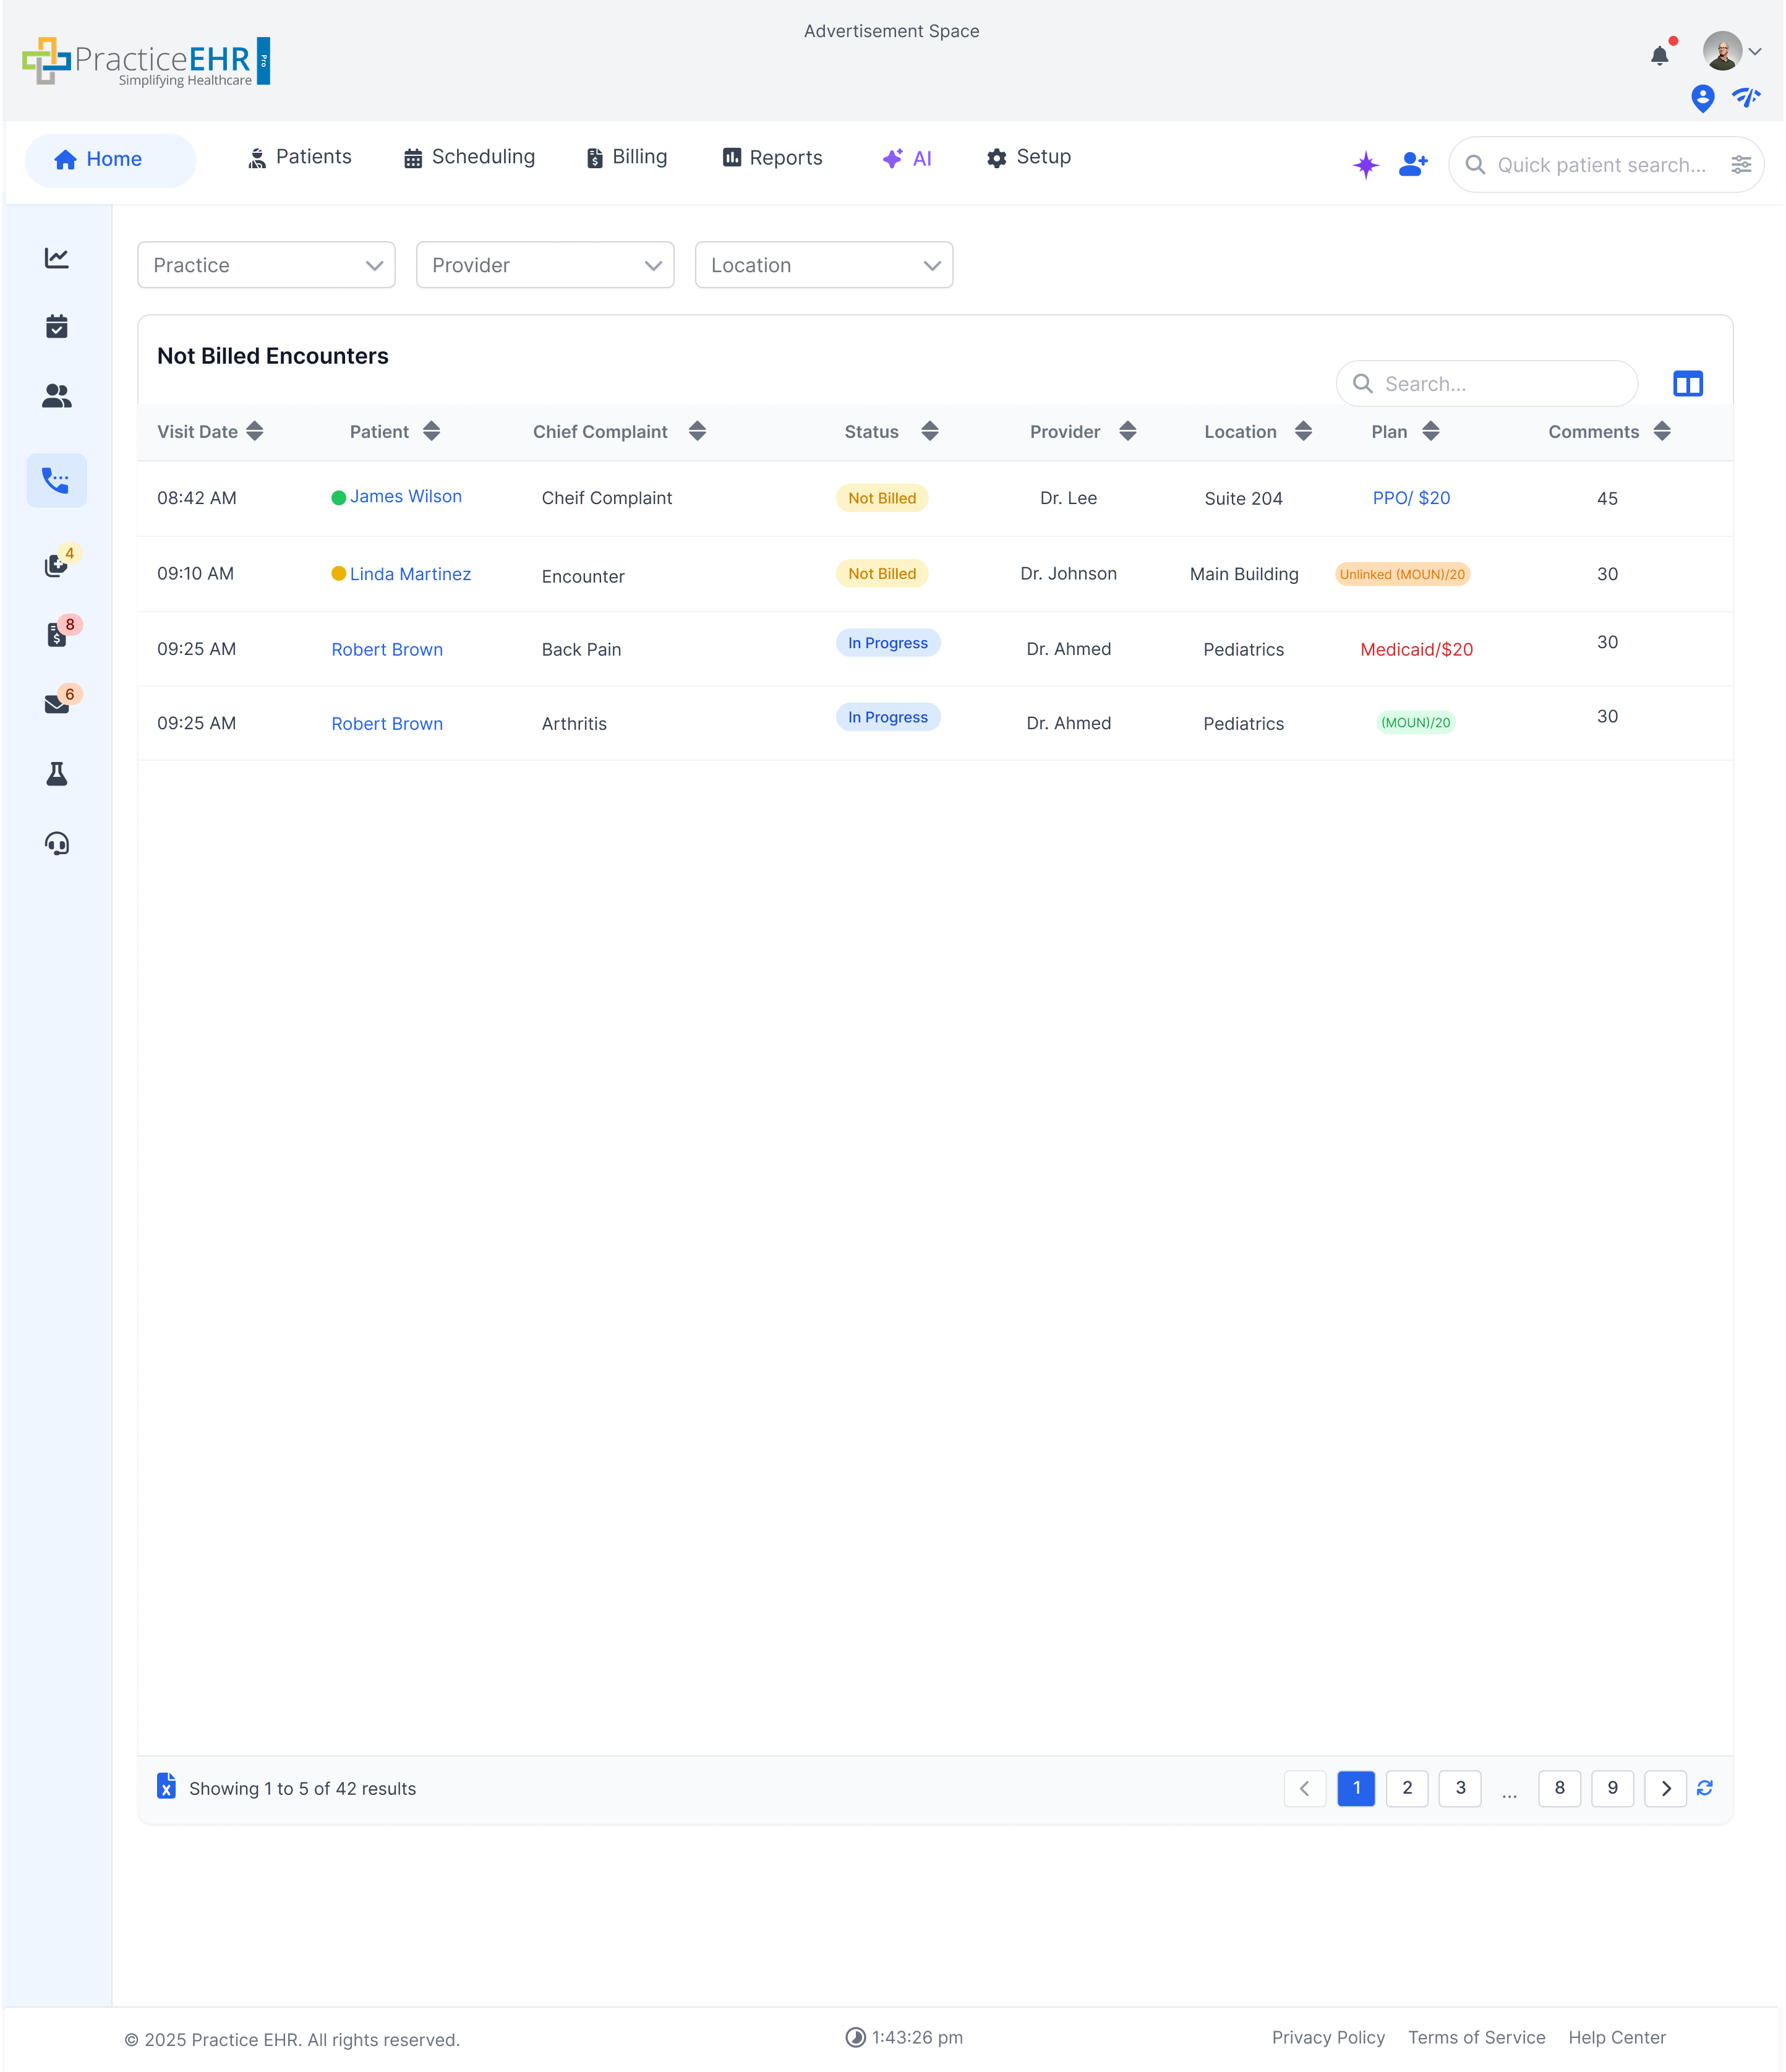This screenshot has height=2072, width=1786.
Task: Open patient James Wilson link
Action: (405, 496)
